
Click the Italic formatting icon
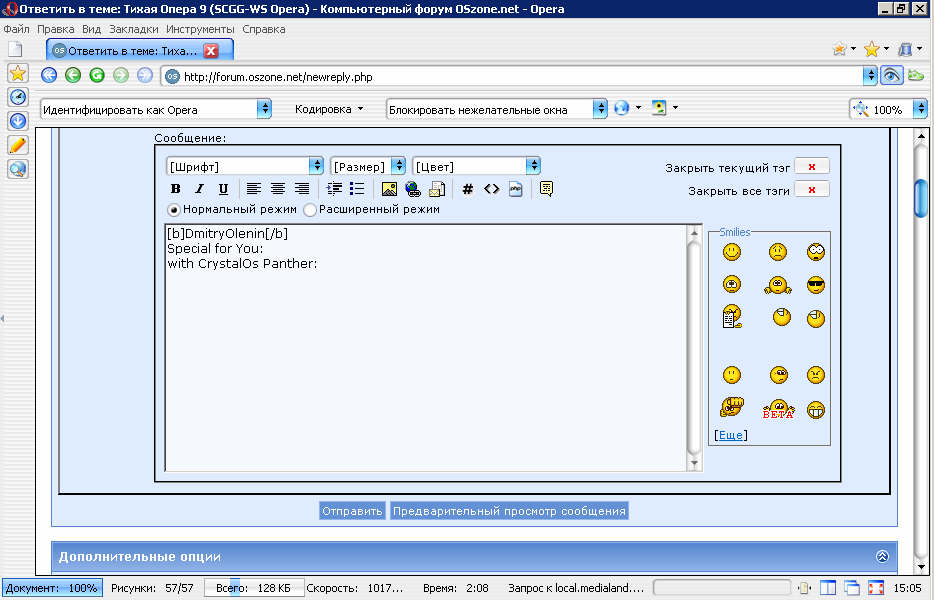pos(199,189)
